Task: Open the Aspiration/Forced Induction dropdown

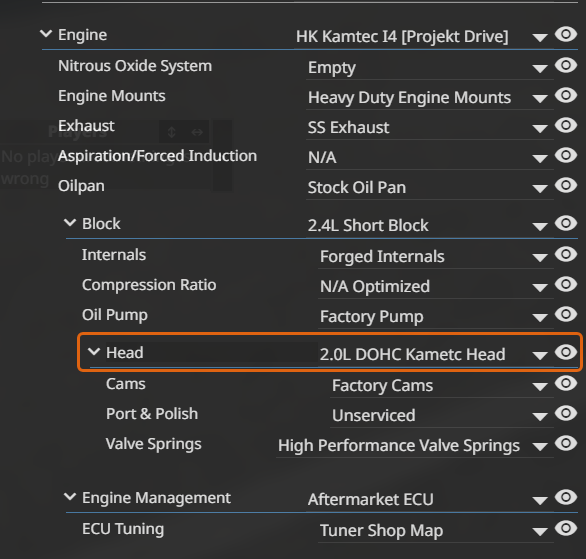Action: coord(540,159)
